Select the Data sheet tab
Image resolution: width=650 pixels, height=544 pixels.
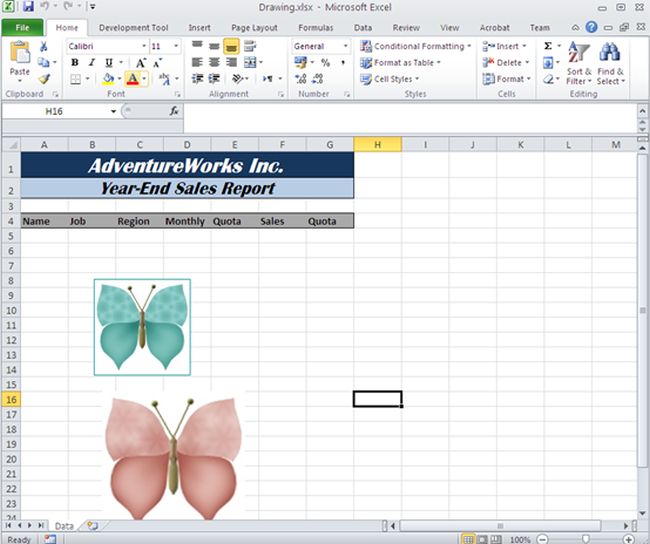pos(64,526)
